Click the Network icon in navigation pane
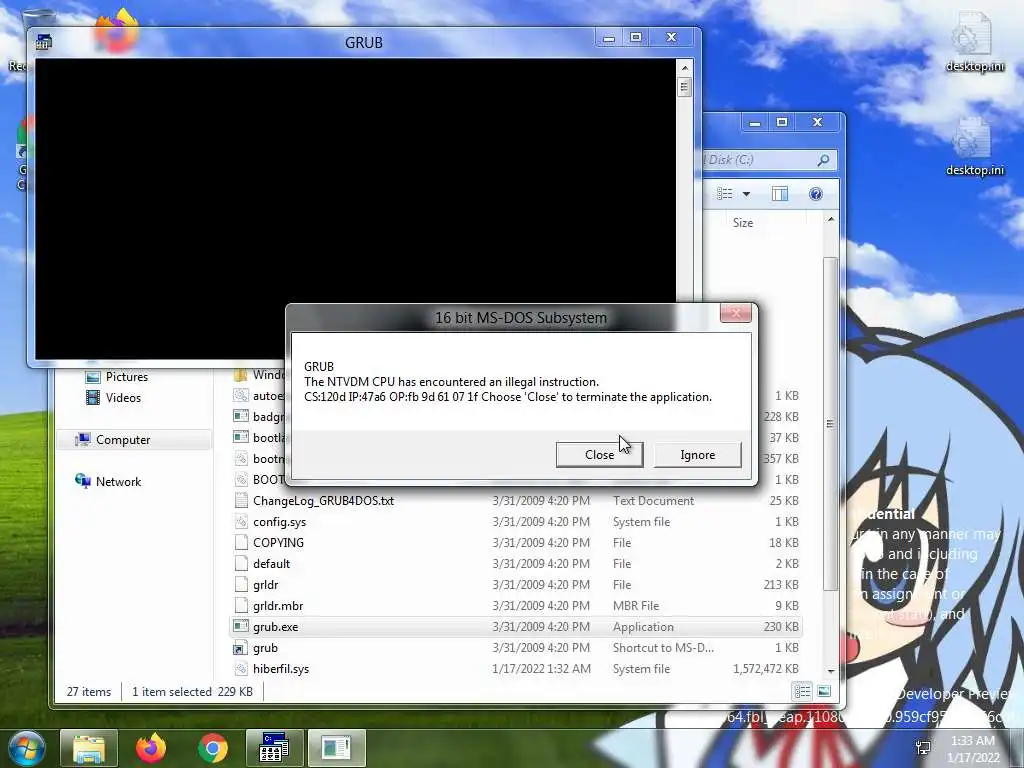The image size is (1024, 768). [x=83, y=481]
